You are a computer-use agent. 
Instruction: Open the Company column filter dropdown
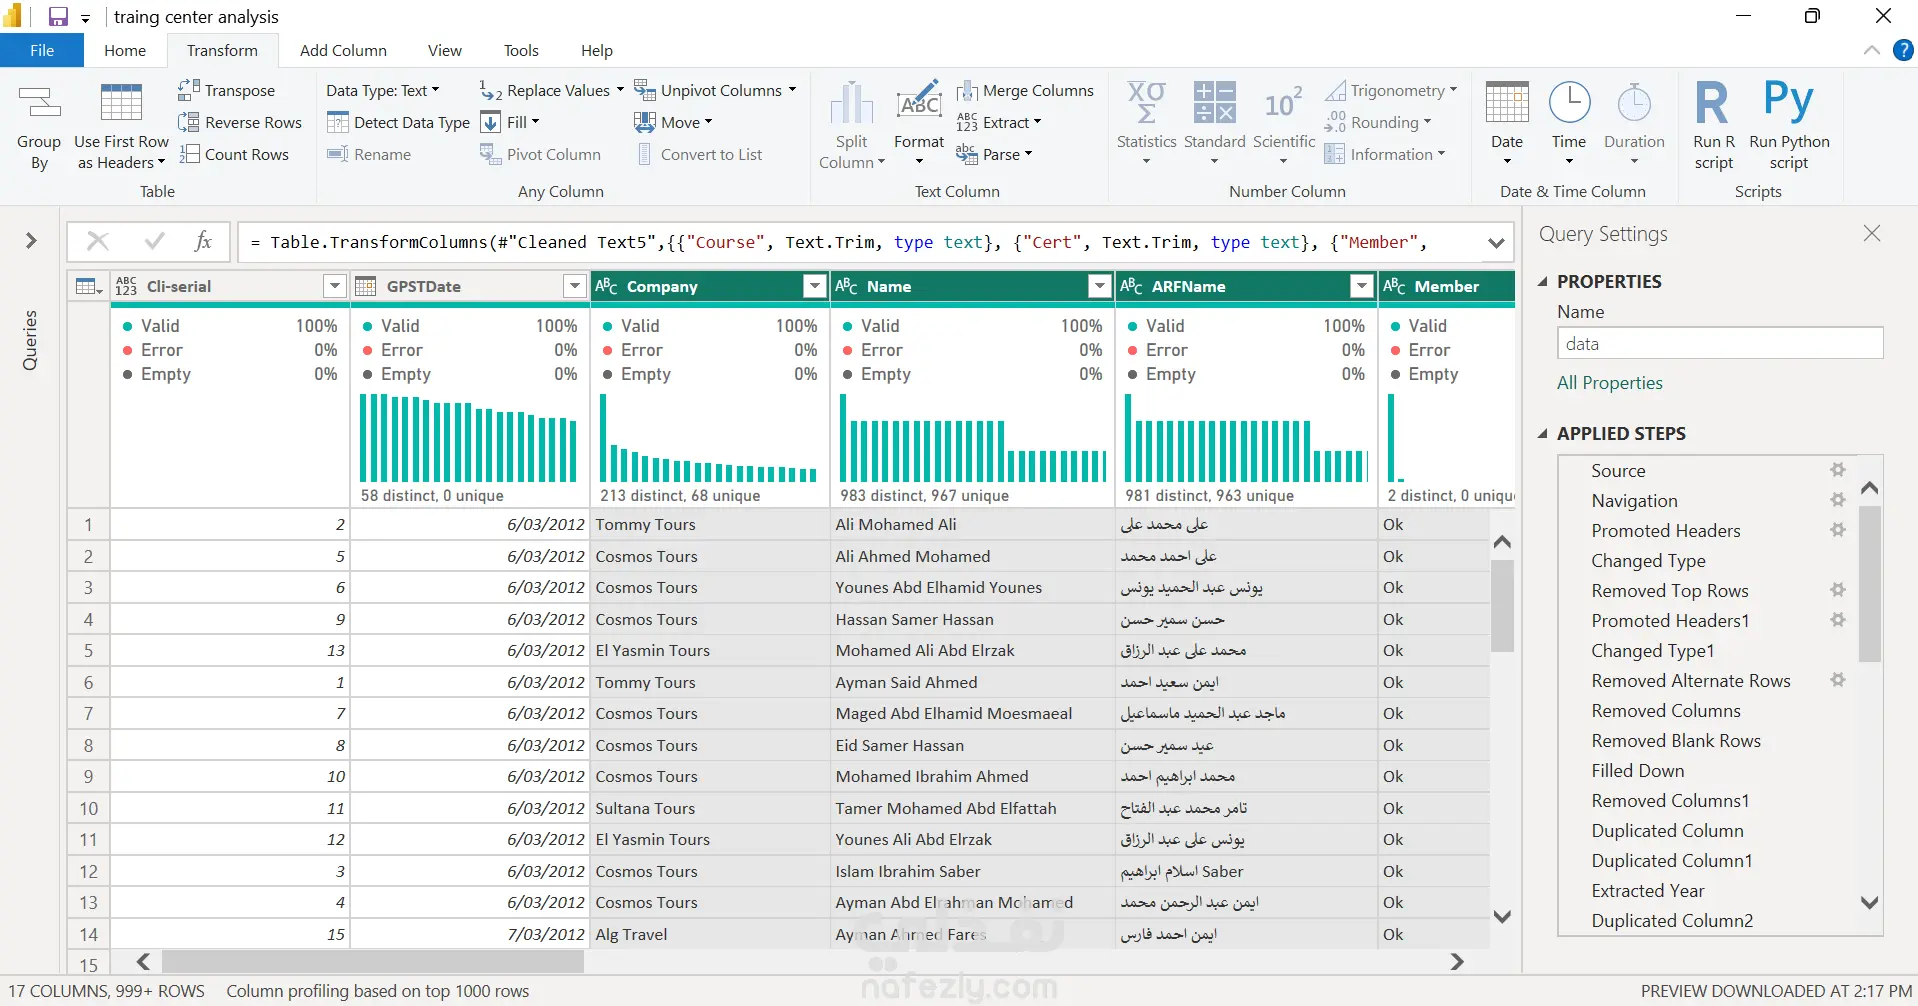click(x=815, y=287)
